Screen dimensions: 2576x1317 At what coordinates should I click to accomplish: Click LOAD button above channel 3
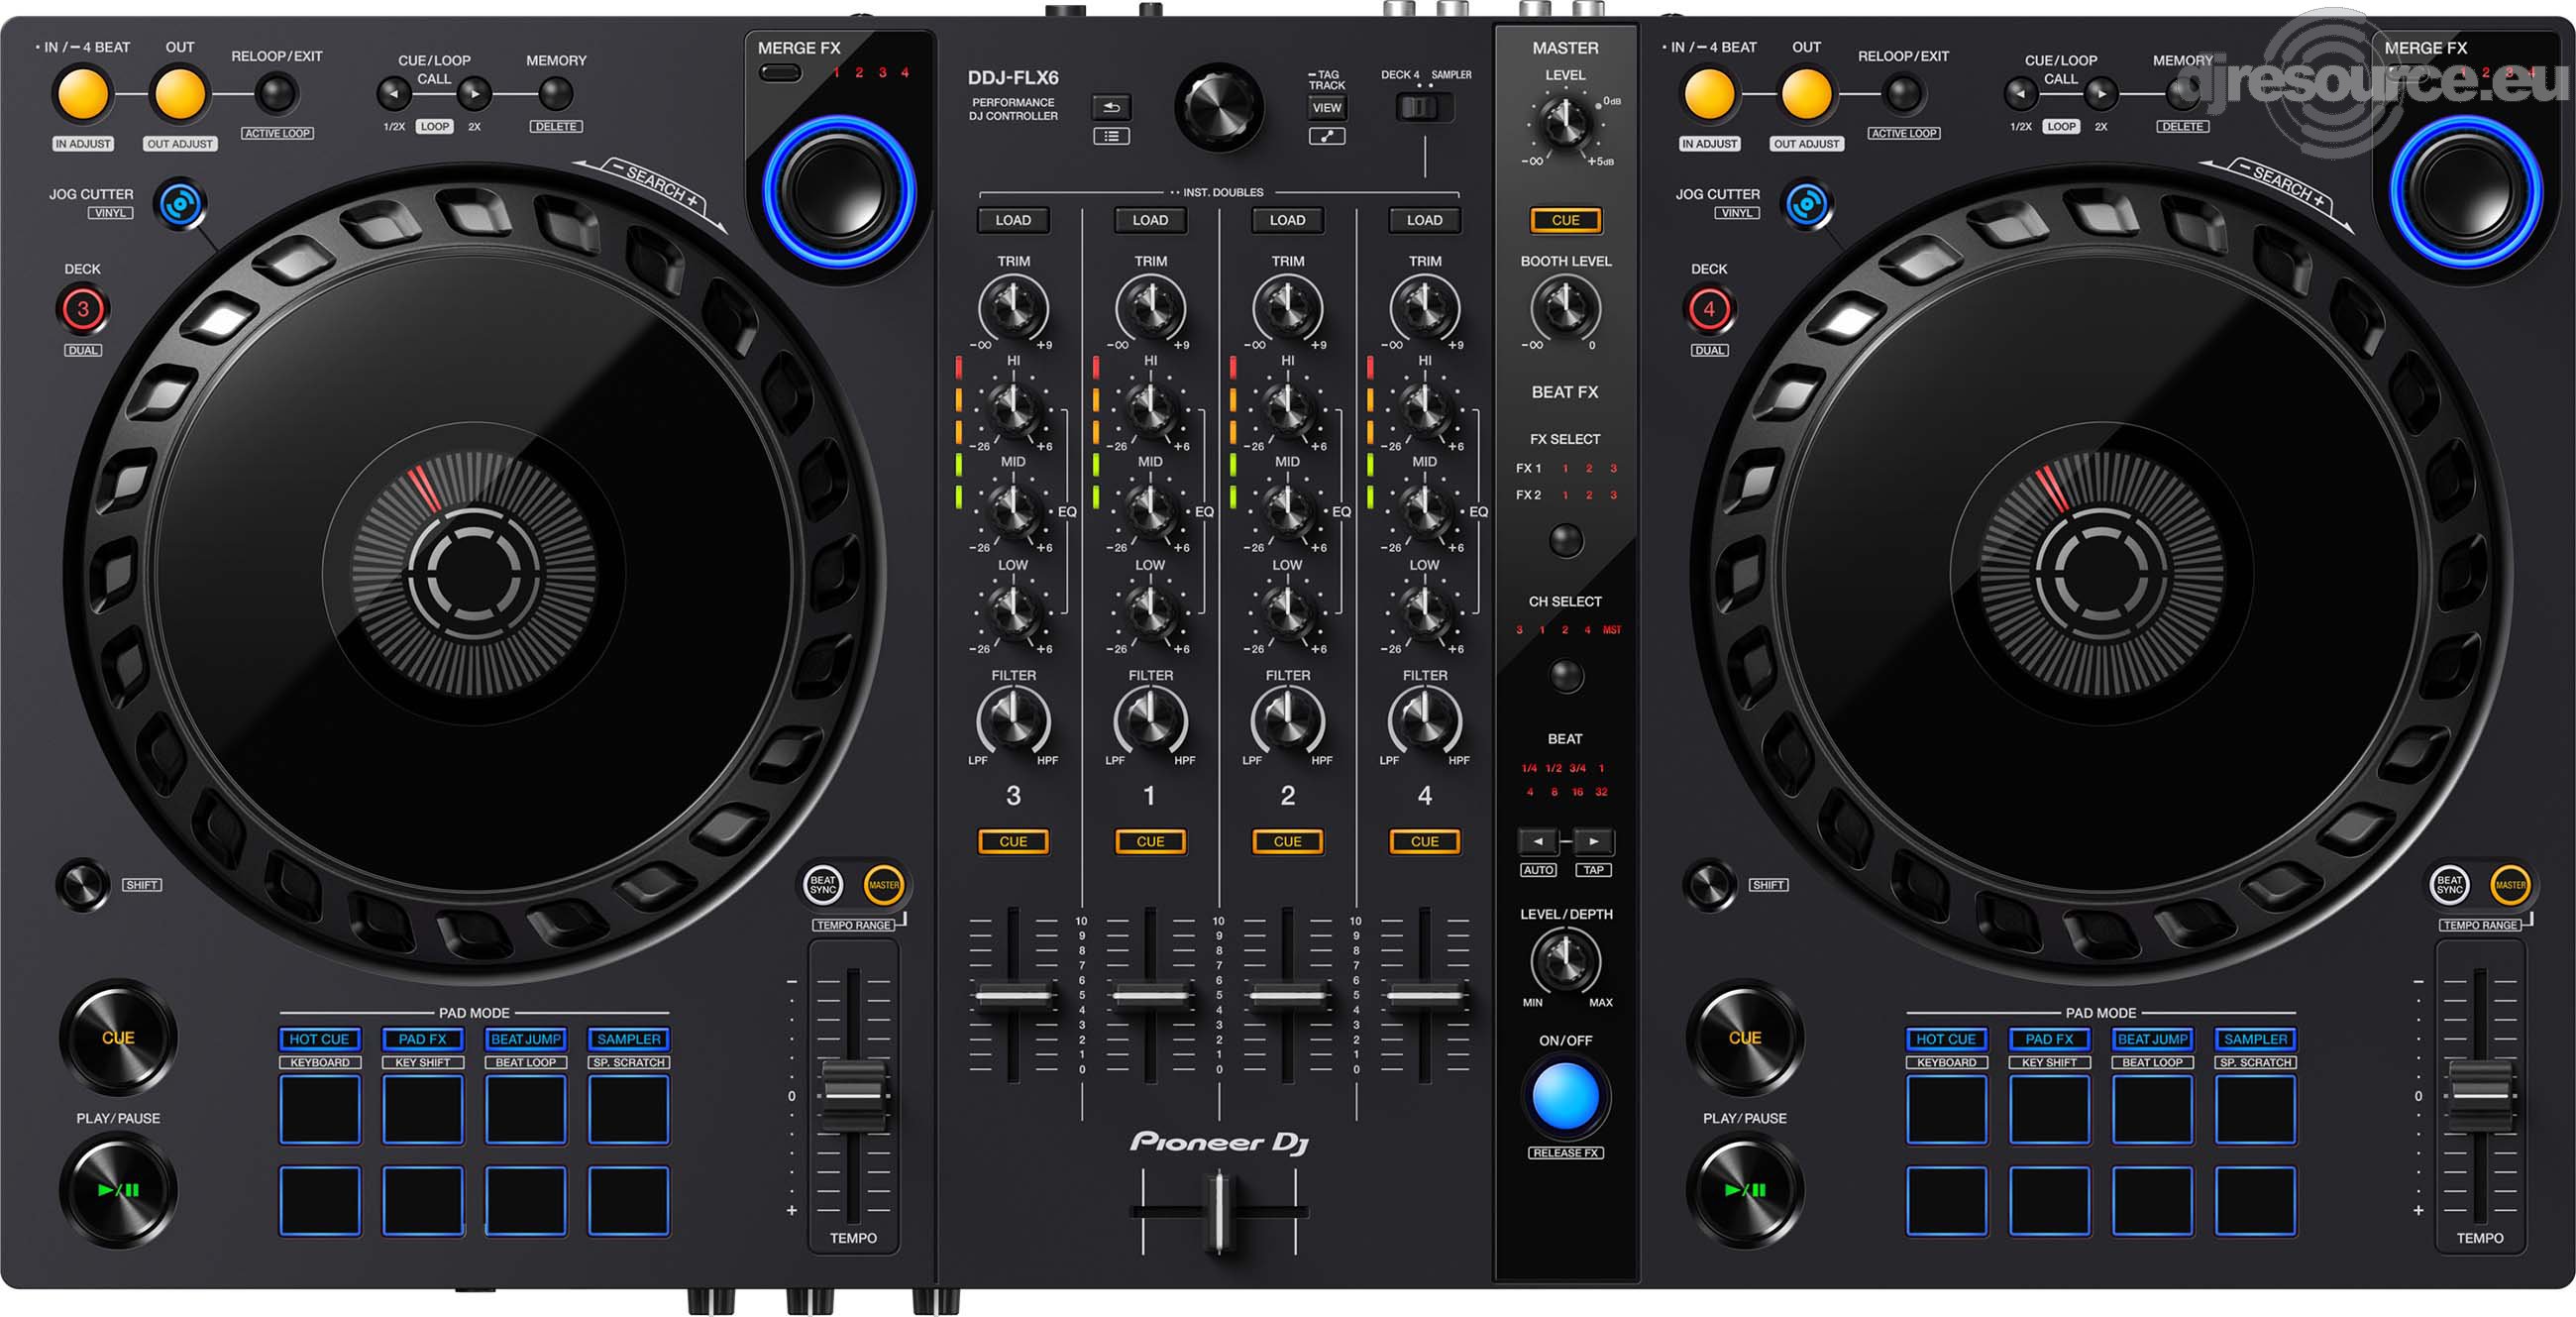1013,220
